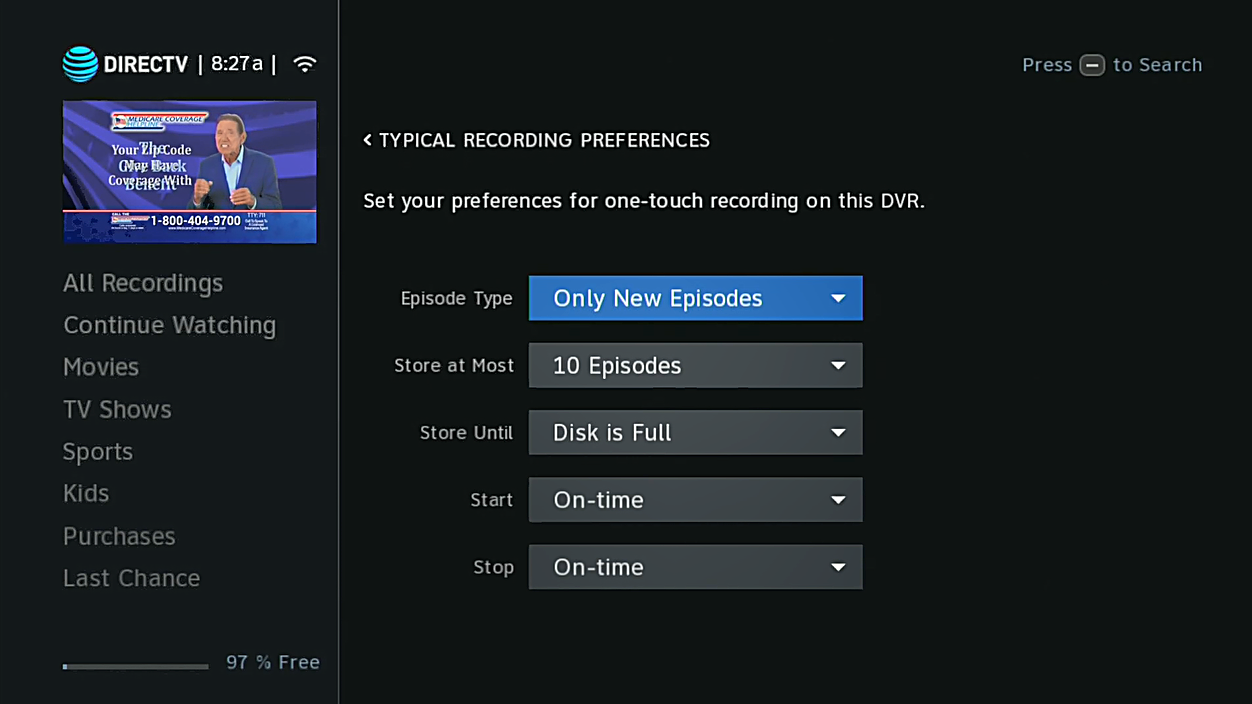Click the Wi-Fi signal strength icon
The image size is (1252, 704).
coord(305,63)
